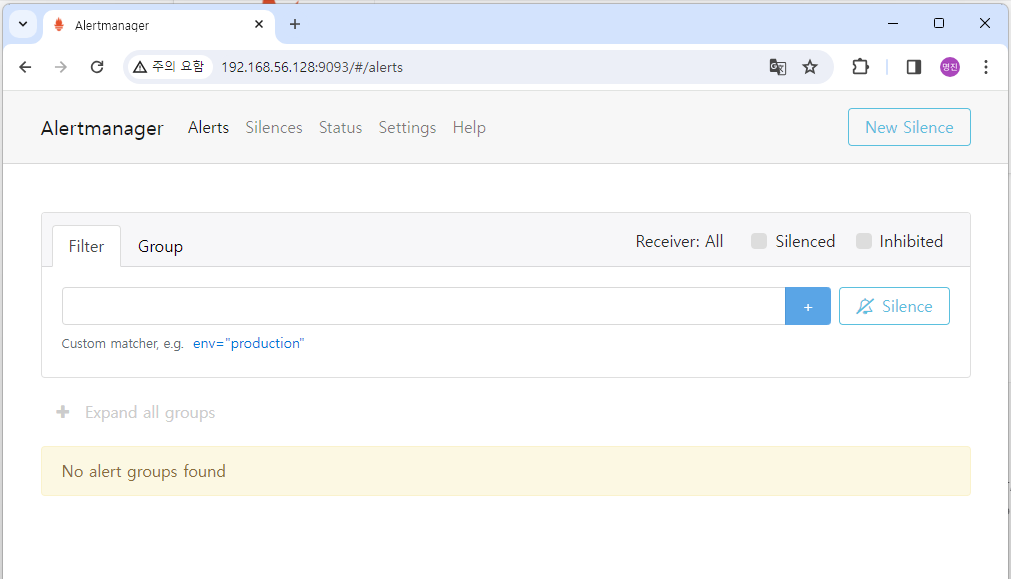Minimize the browser window
Screen dimensions: 1011x579
coord(893,23)
